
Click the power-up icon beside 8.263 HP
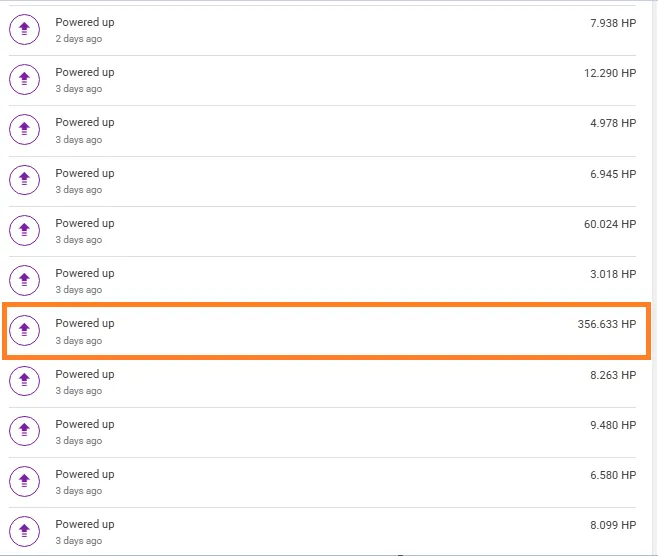click(x=24, y=381)
